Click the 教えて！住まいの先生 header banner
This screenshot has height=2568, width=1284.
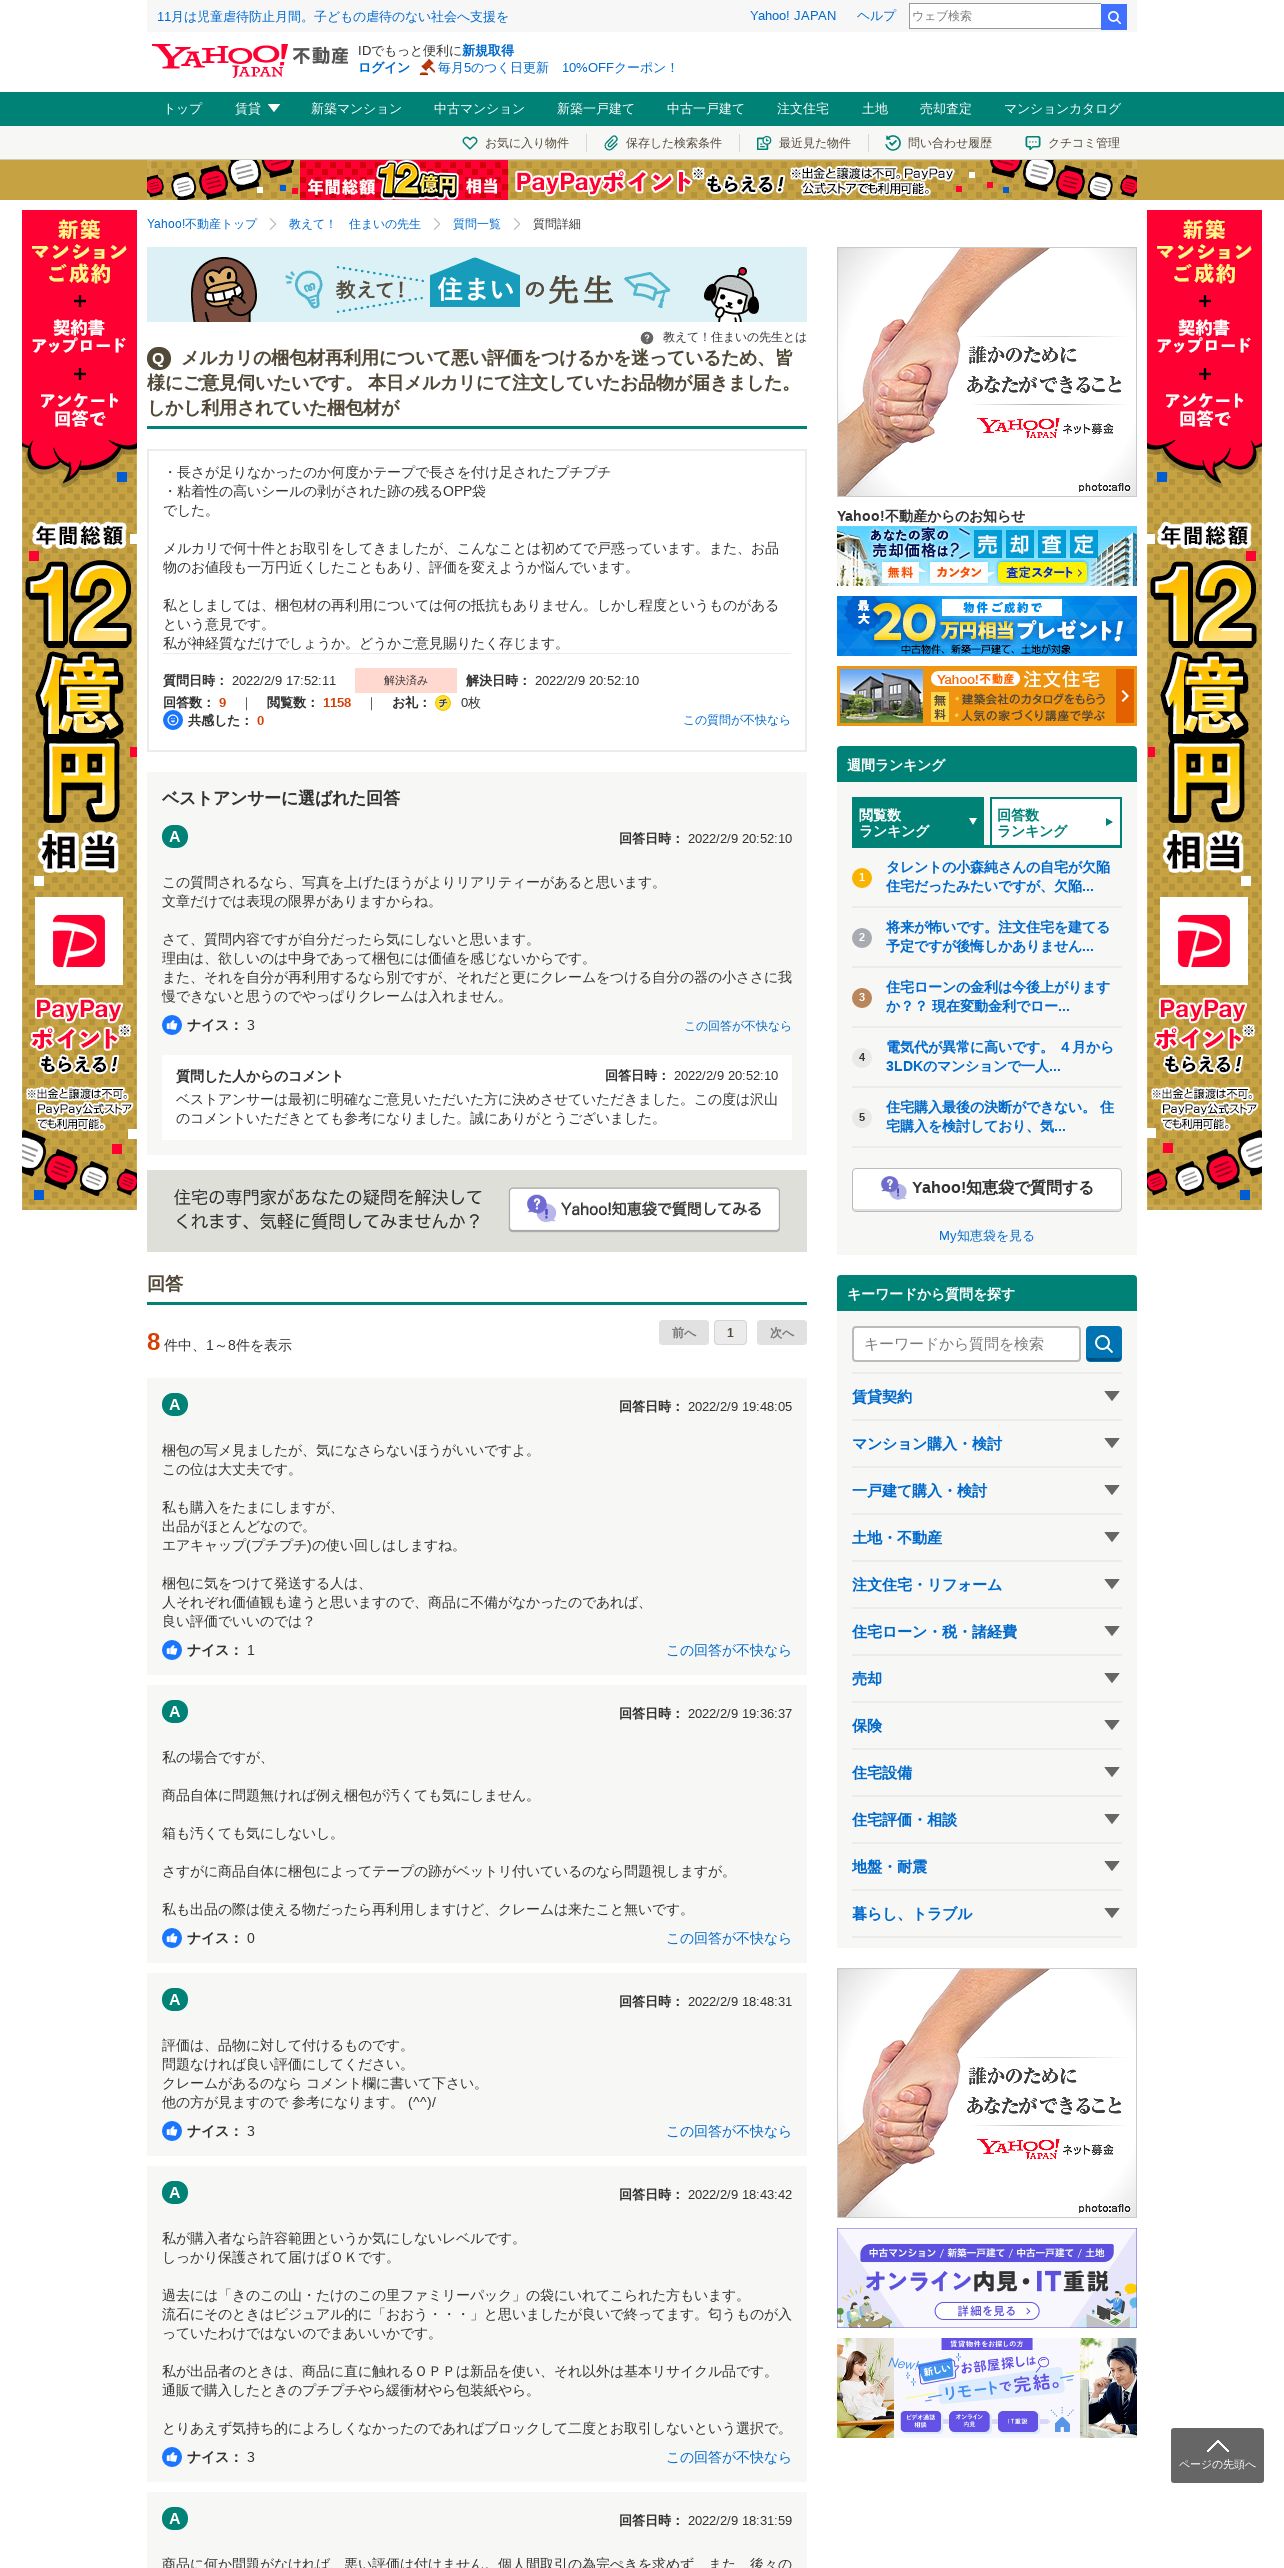[477, 285]
